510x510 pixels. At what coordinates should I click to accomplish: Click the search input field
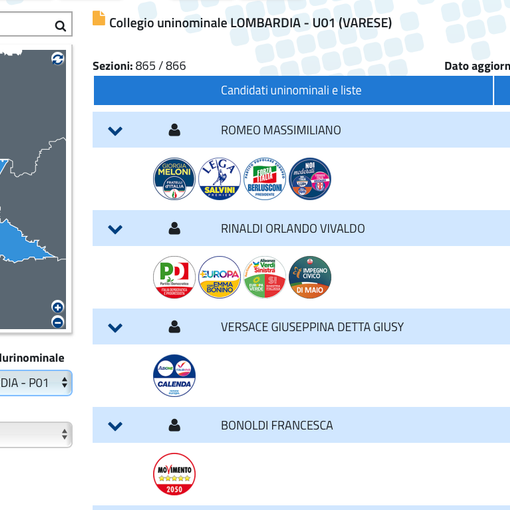click(x=35, y=24)
